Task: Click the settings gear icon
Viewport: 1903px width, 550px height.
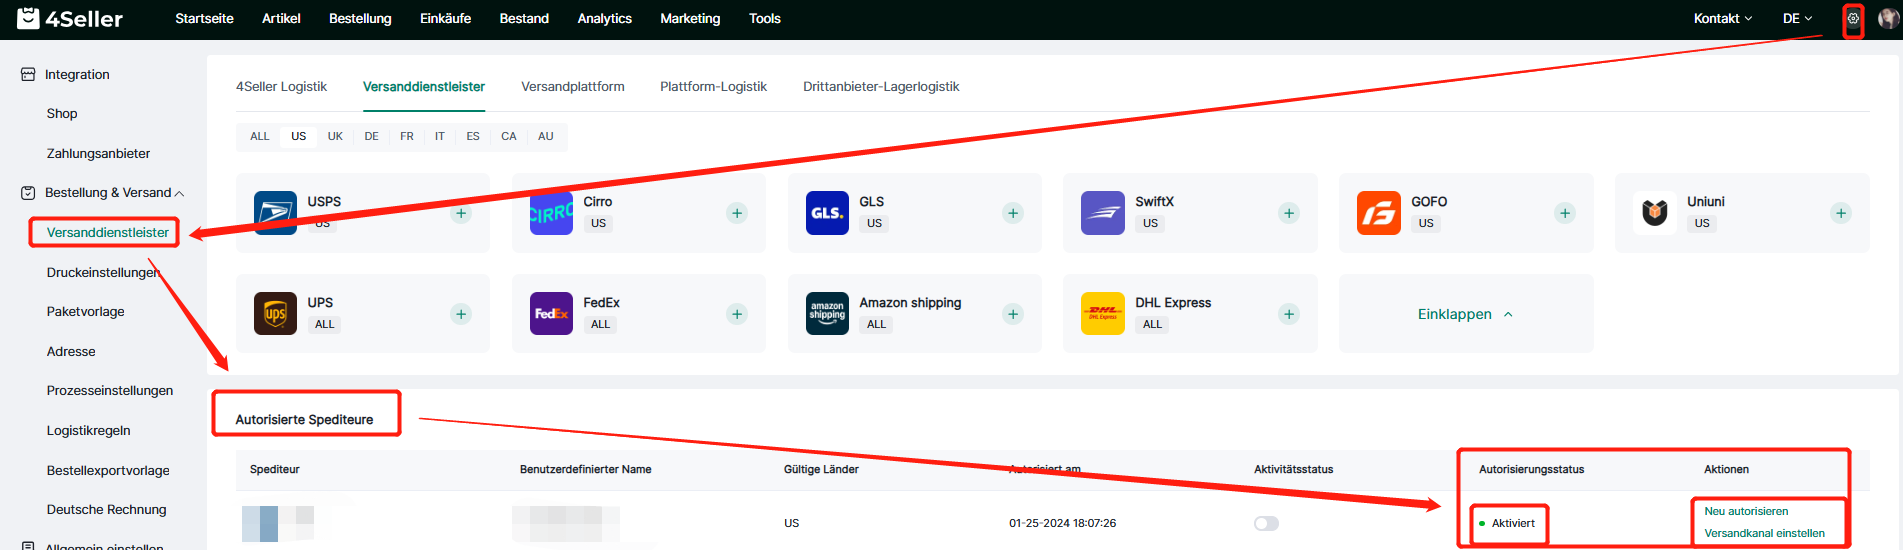Action: [x=1853, y=19]
